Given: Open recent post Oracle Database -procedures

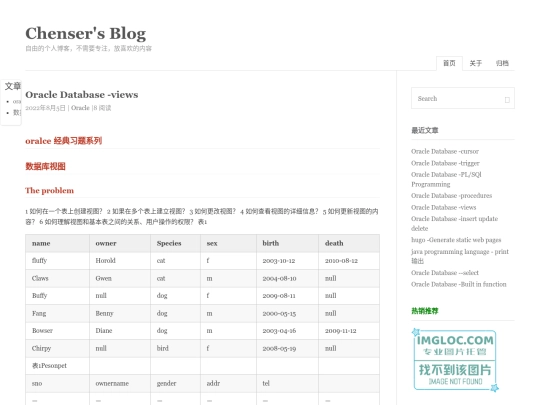Looking at the screenshot, I should (451, 196).
